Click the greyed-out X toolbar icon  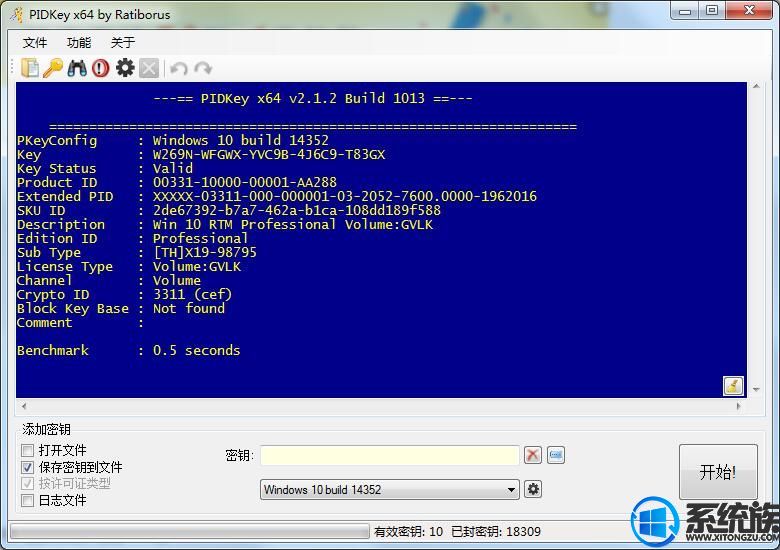(x=149, y=68)
